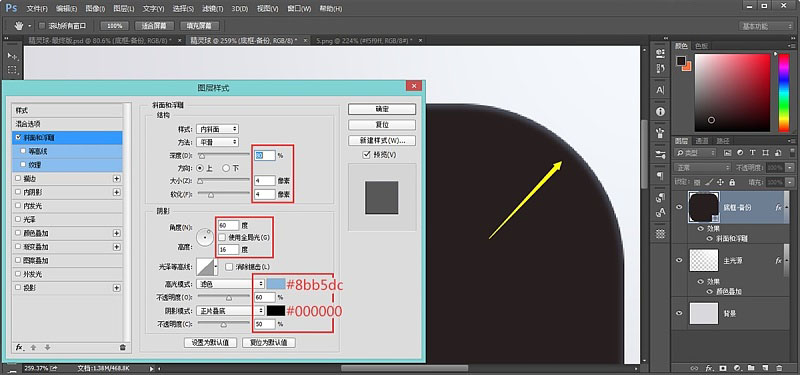This screenshot has width=800, height=375.
Task: Filter layers by pixel layer icon
Action: [728, 153]
